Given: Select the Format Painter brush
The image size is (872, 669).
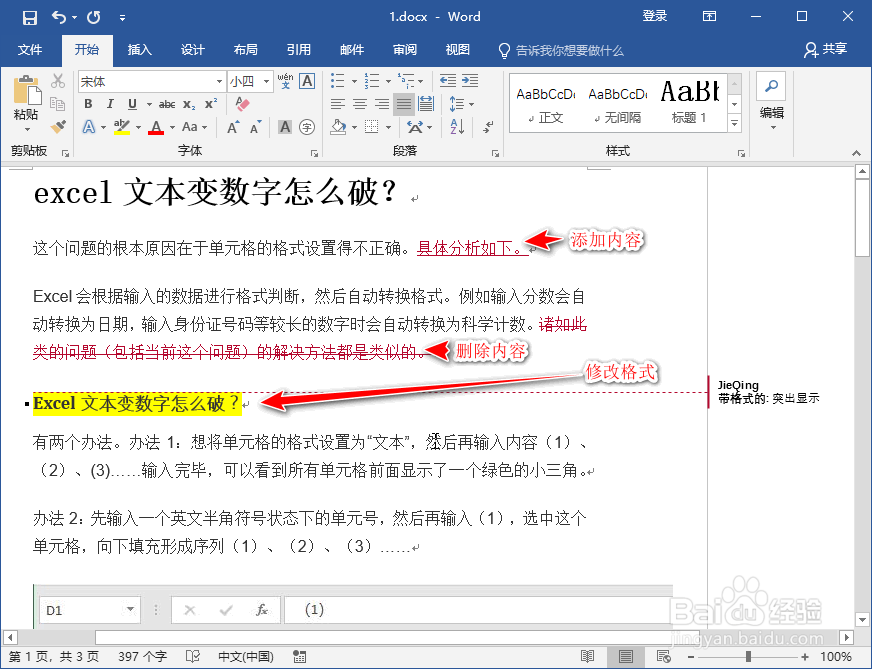Looking at the screenshot, I should coord(58,127).
